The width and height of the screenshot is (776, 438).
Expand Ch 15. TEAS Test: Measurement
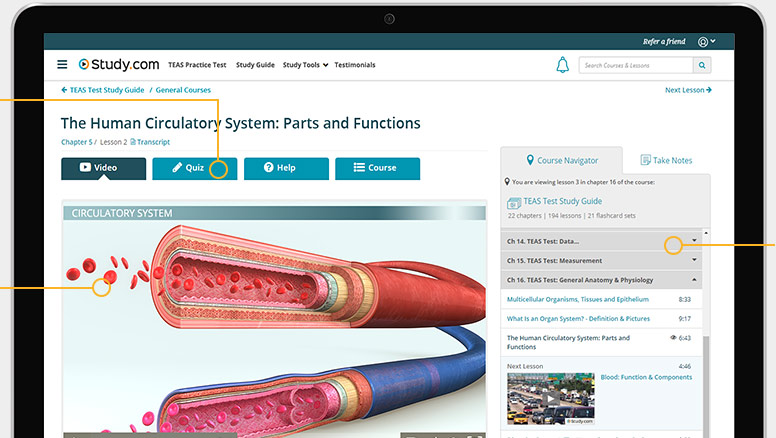[694, 260]
